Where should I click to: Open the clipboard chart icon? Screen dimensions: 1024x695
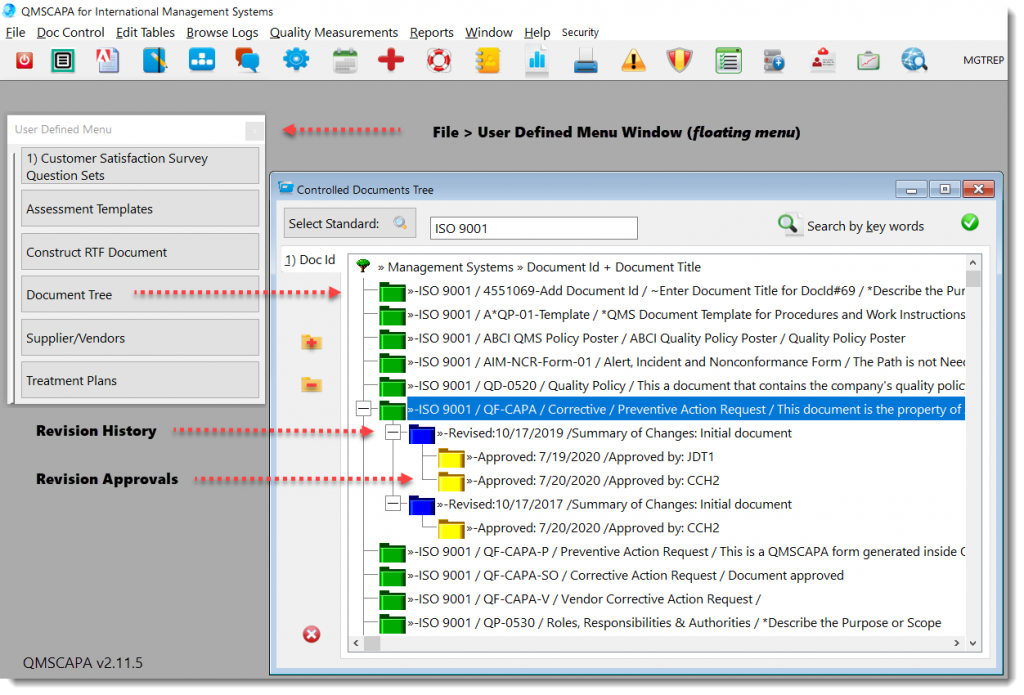coord(868,61)
